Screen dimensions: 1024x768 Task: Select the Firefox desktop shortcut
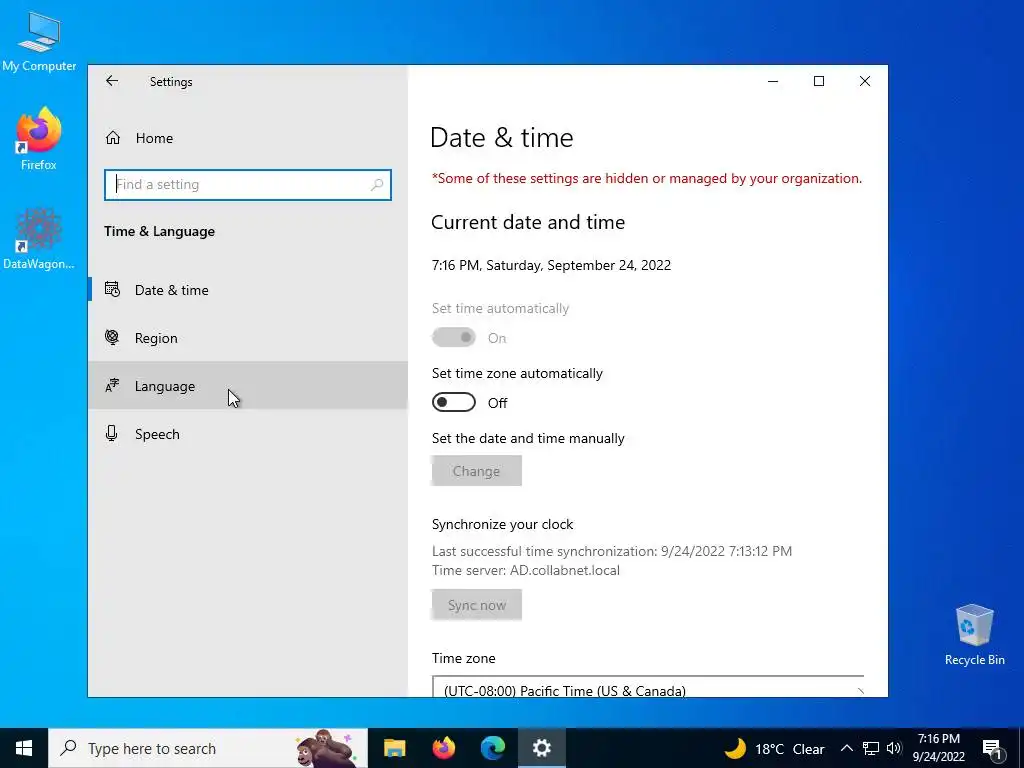click(x=39, y=139)
